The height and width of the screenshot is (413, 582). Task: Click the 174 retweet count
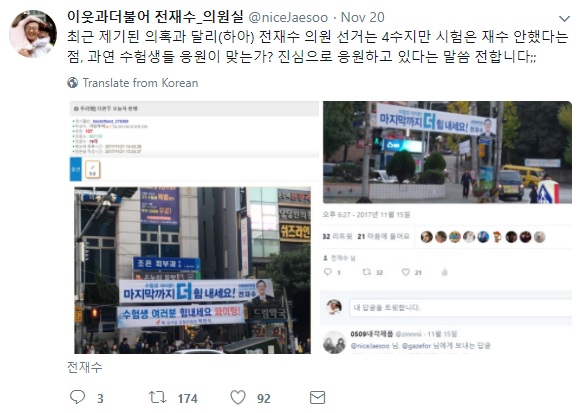(187, 399)
